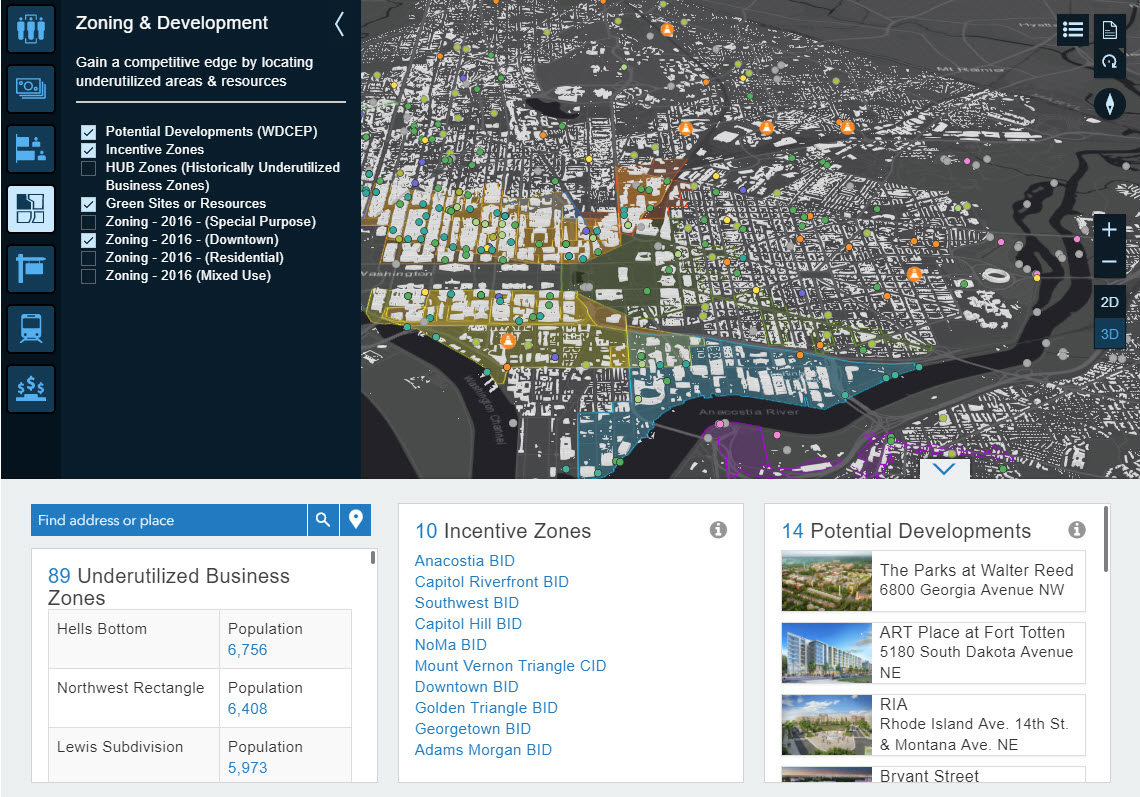Select the RIA development thumbnail
This screenshot has width=1140, height=797.
click(827, 725)
